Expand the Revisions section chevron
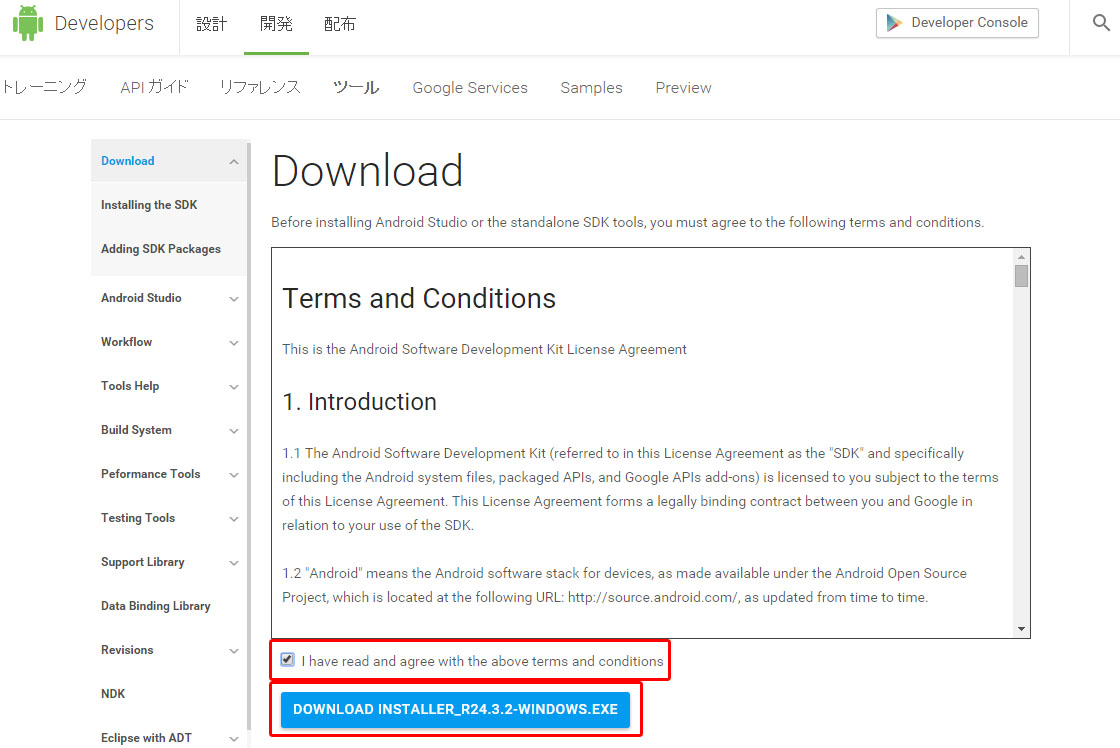The image size is (1120, 748). (x=234, y=651)
